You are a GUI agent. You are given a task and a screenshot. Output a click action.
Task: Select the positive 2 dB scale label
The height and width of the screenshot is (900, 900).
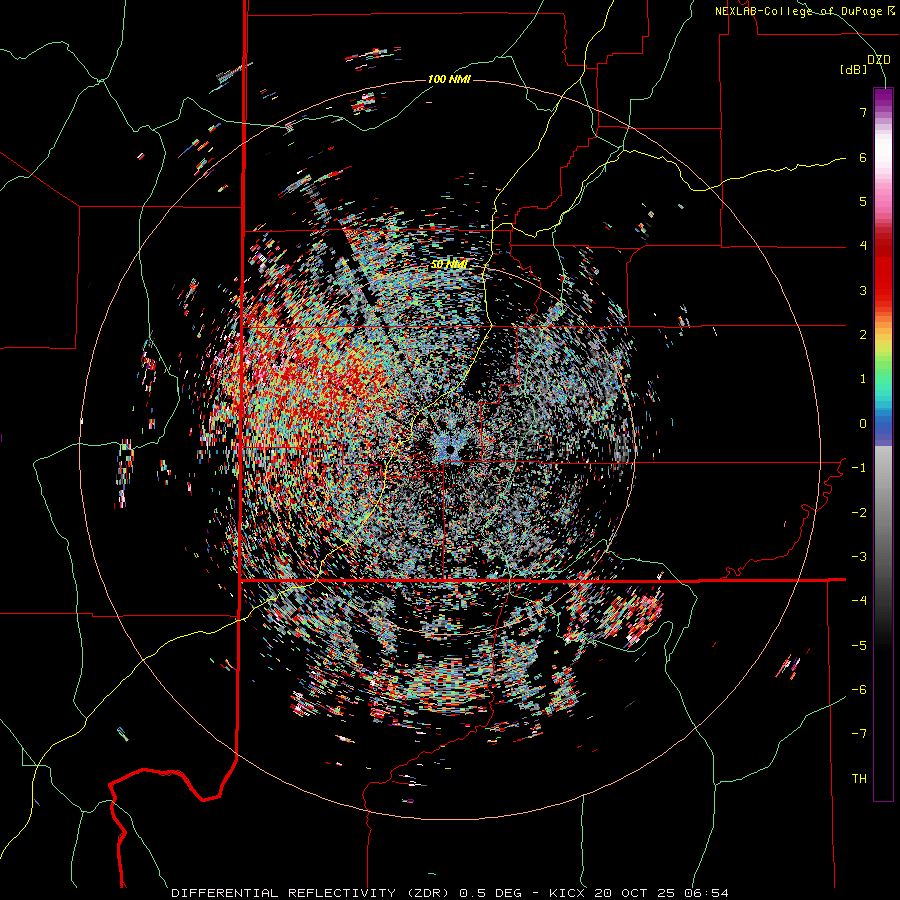[863, 335]
